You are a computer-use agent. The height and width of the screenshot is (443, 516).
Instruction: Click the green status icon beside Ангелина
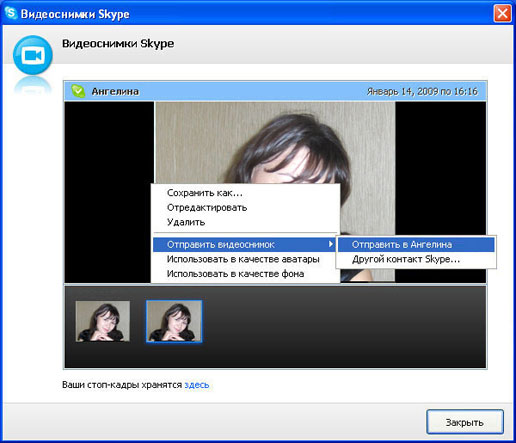78,91
